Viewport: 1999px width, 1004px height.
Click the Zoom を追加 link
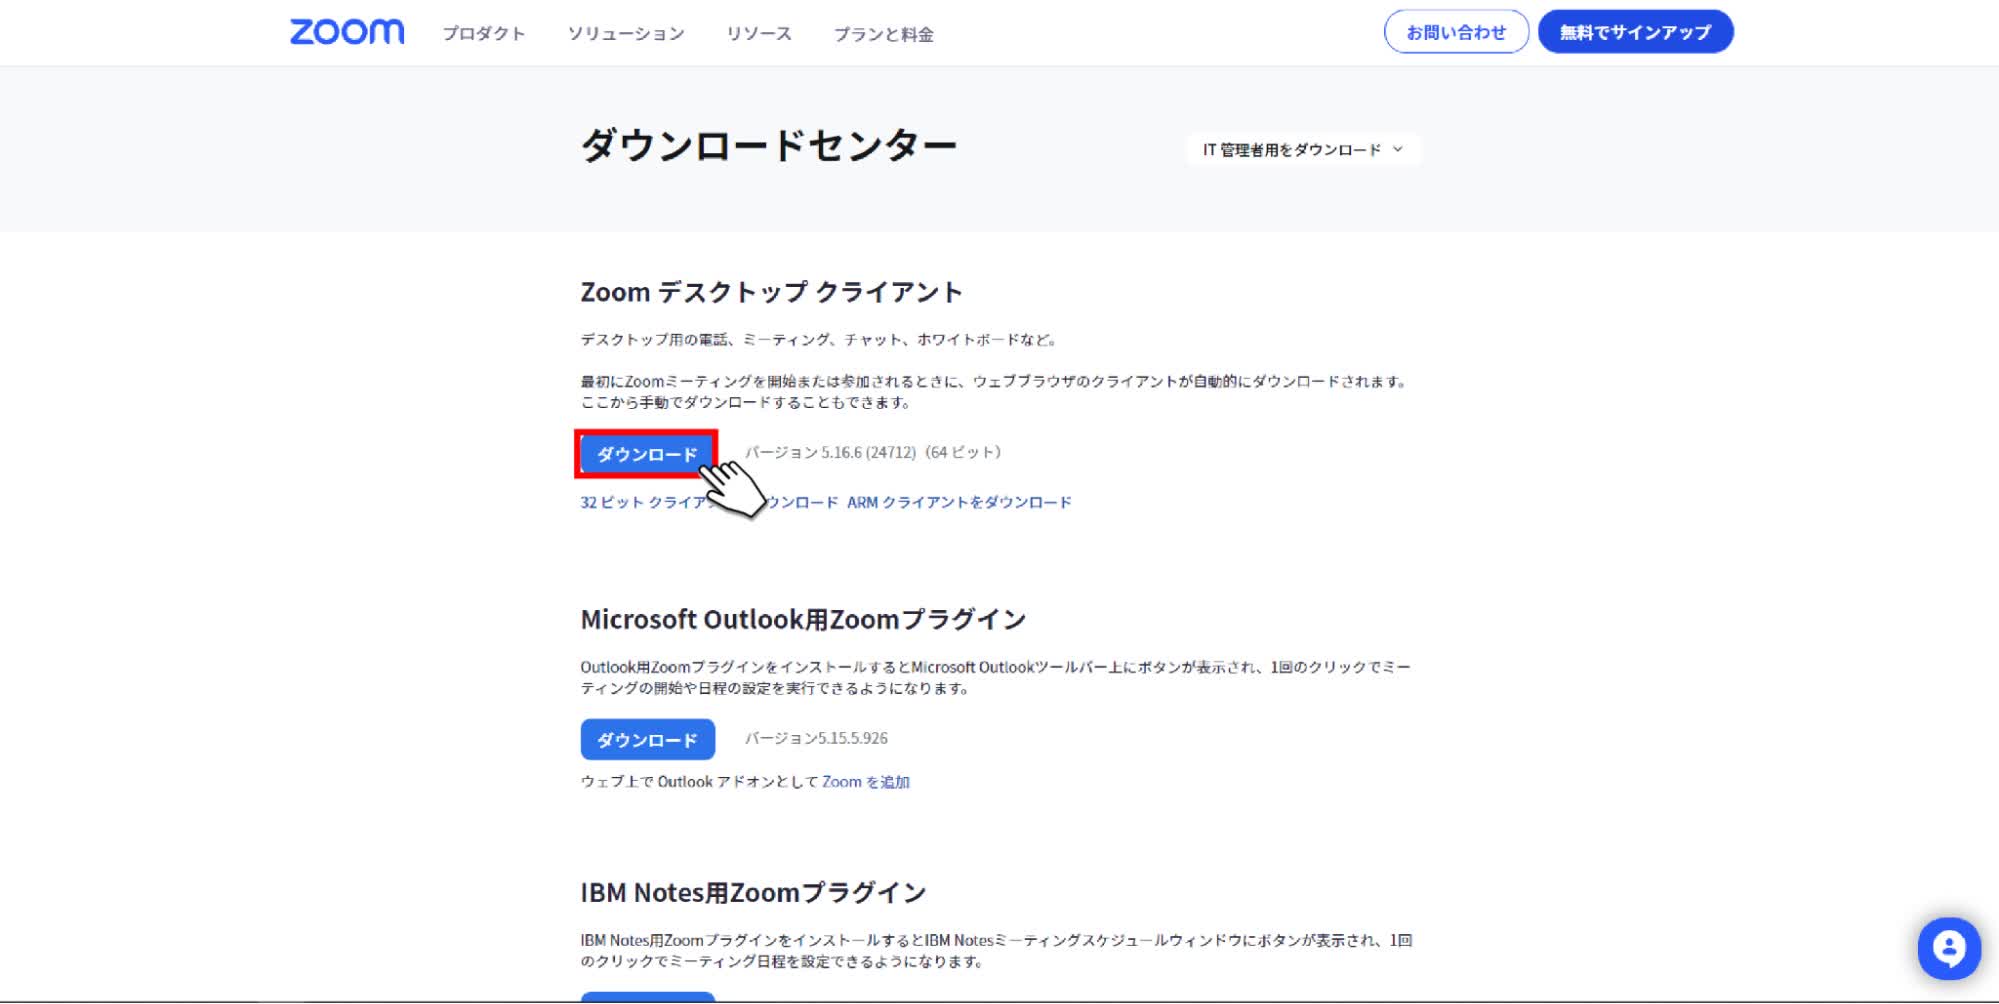click(866, 782)
